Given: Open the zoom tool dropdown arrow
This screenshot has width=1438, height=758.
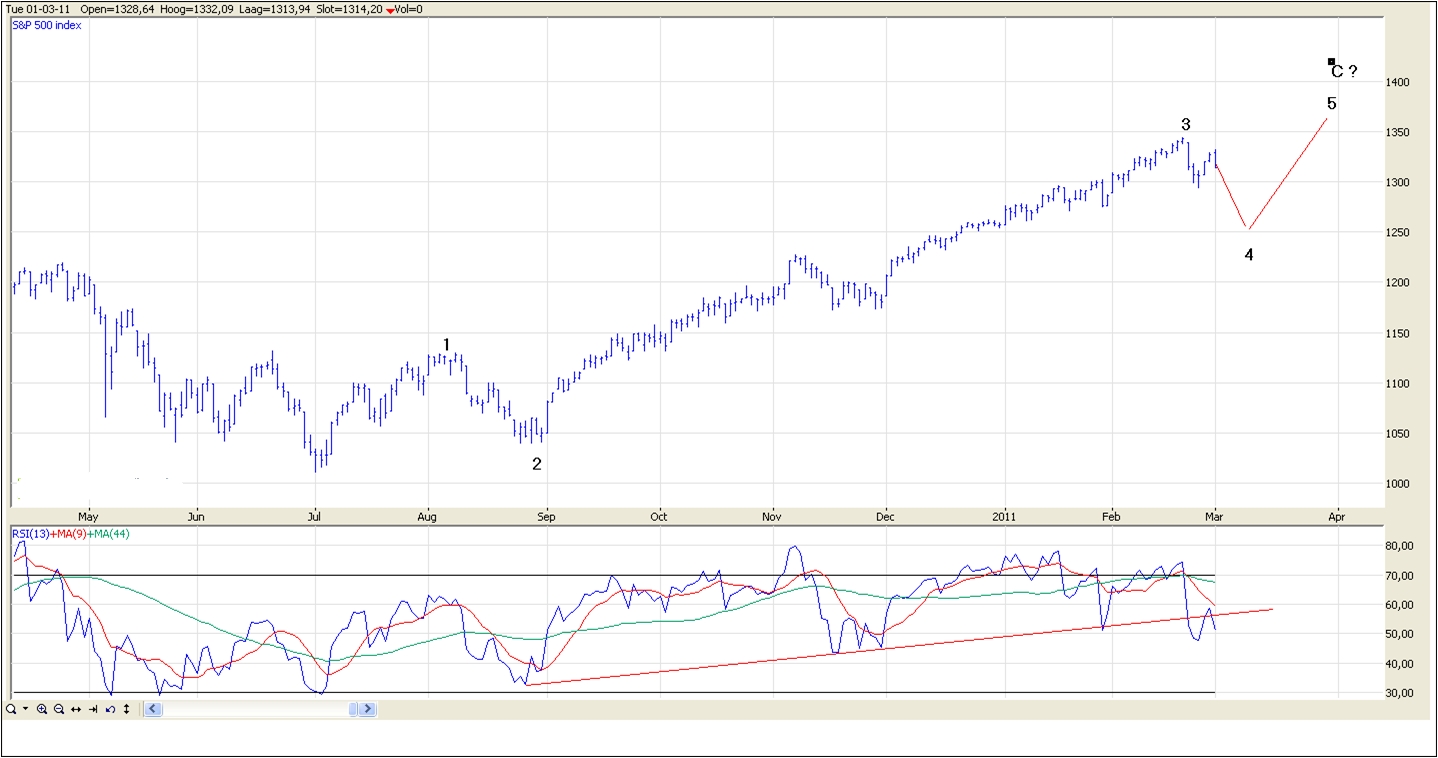Looking at the screenshot, I should [25, 709].
